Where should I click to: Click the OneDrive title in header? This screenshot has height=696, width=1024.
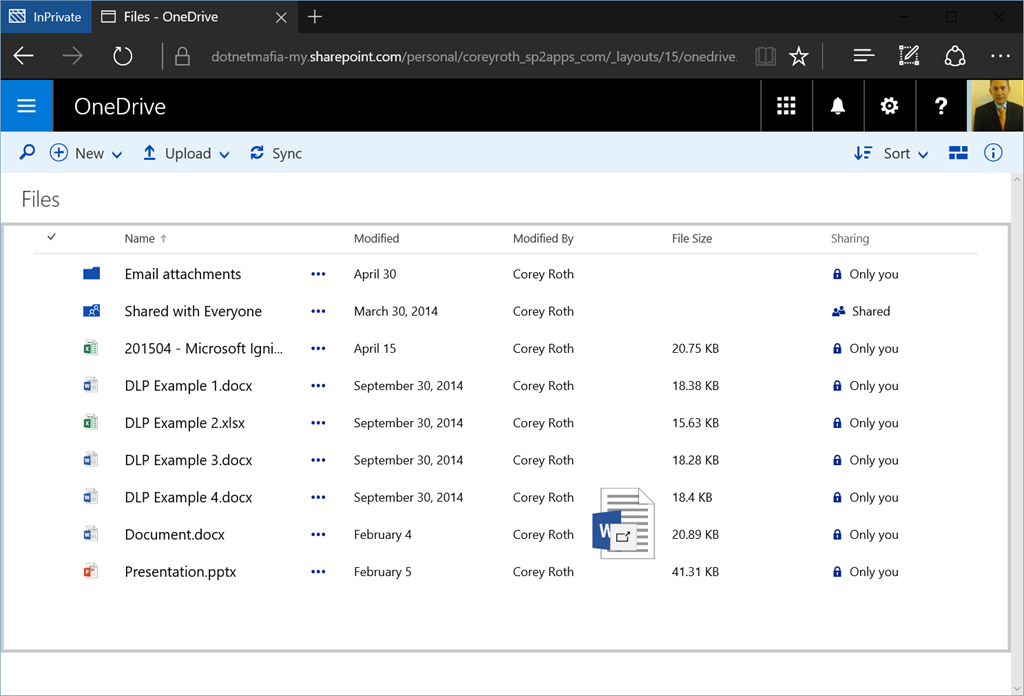[x=120, y=106]
